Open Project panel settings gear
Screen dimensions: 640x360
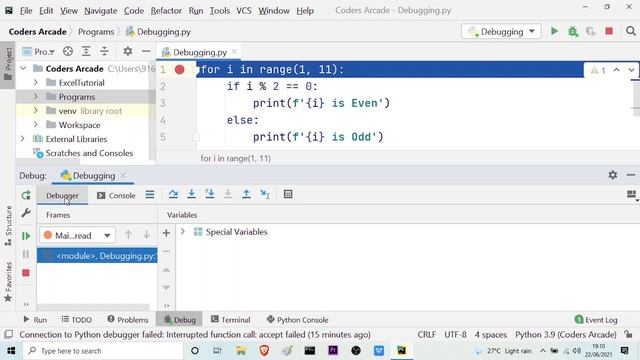(128, 51)
